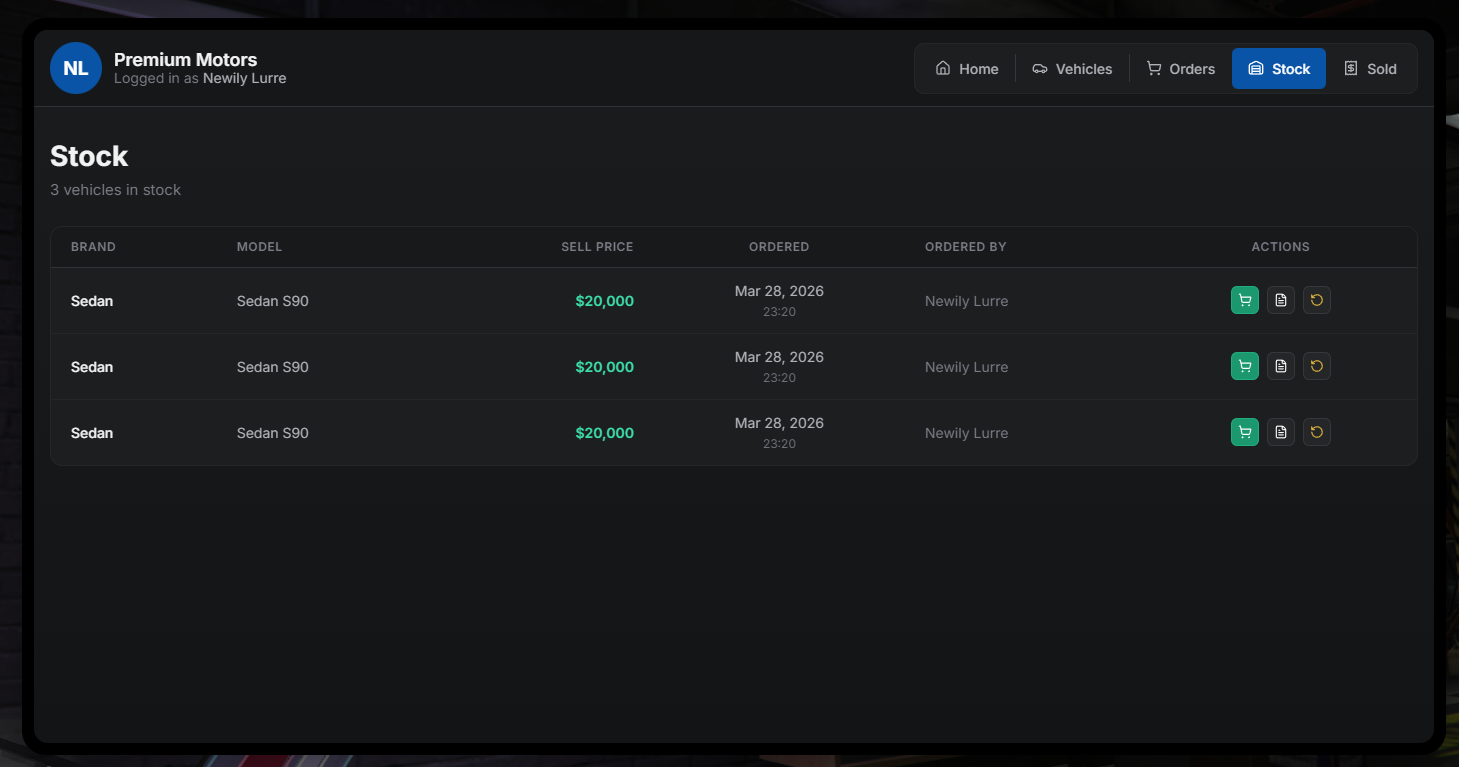Click the Newily Lurre username in header
Screen dimensions: 1459x767
point(244,78)
